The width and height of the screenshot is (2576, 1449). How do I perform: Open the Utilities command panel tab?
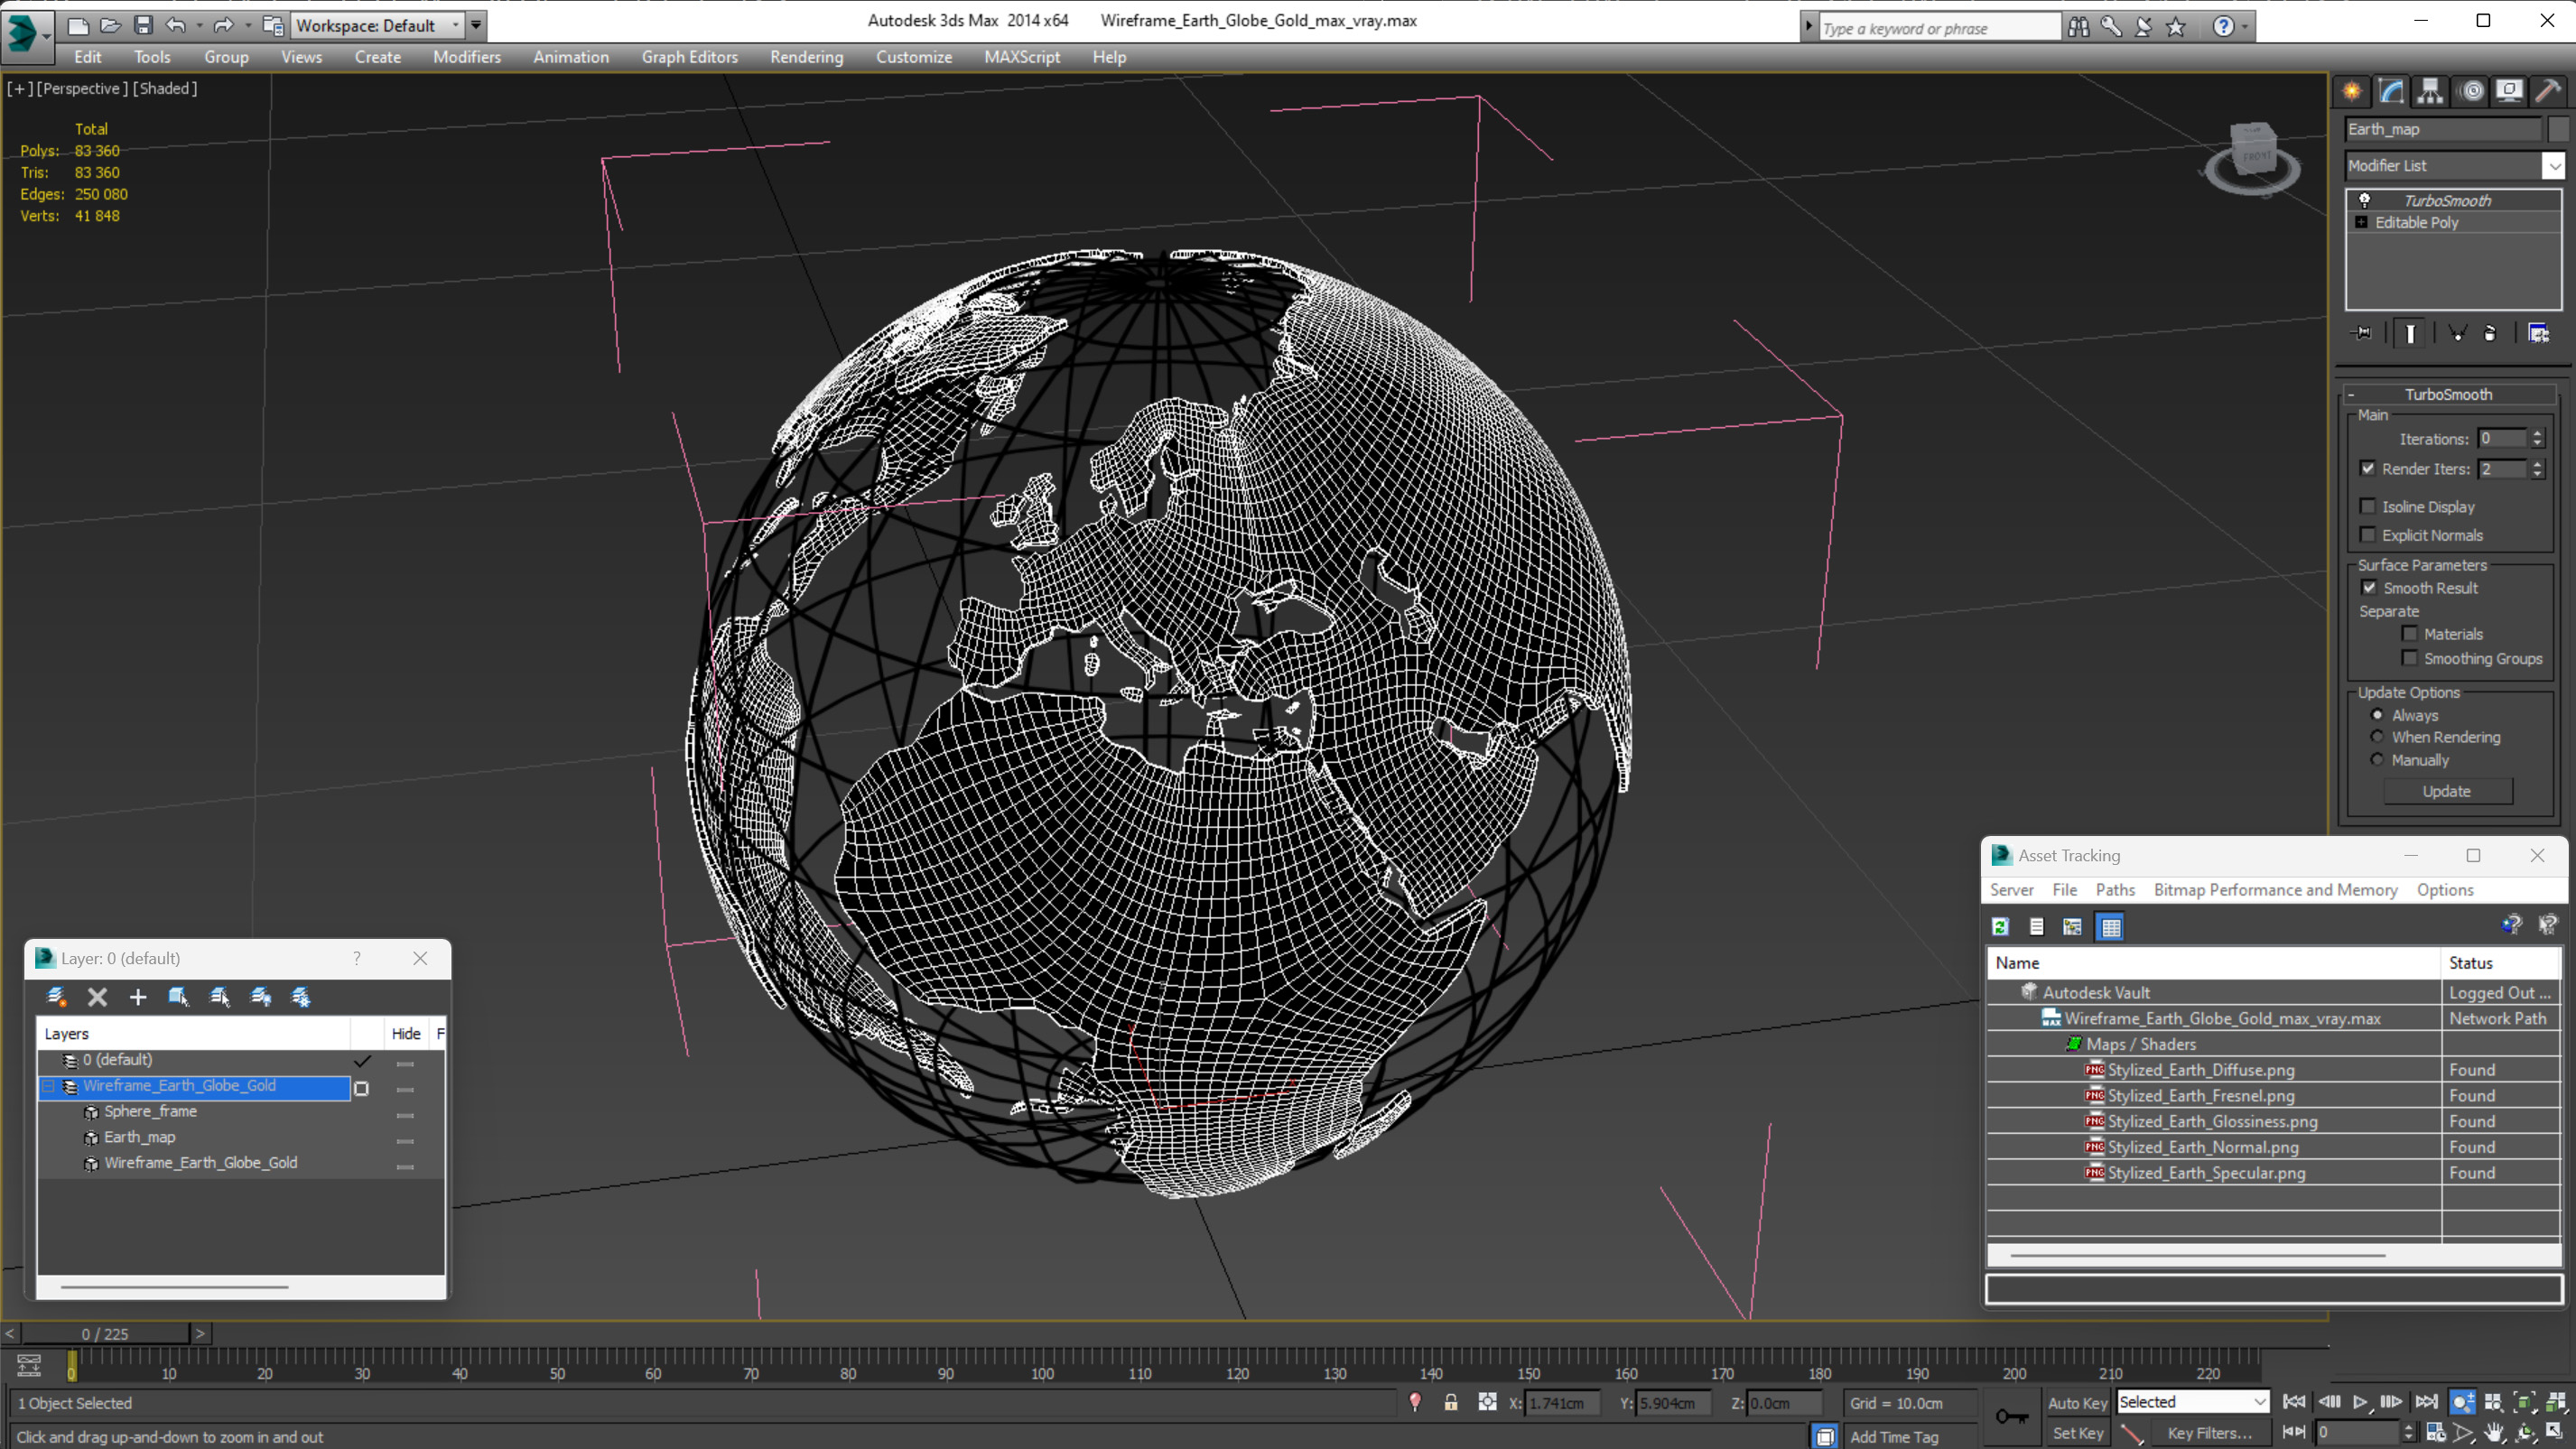pyautogui.click(x=2548, y=91)
